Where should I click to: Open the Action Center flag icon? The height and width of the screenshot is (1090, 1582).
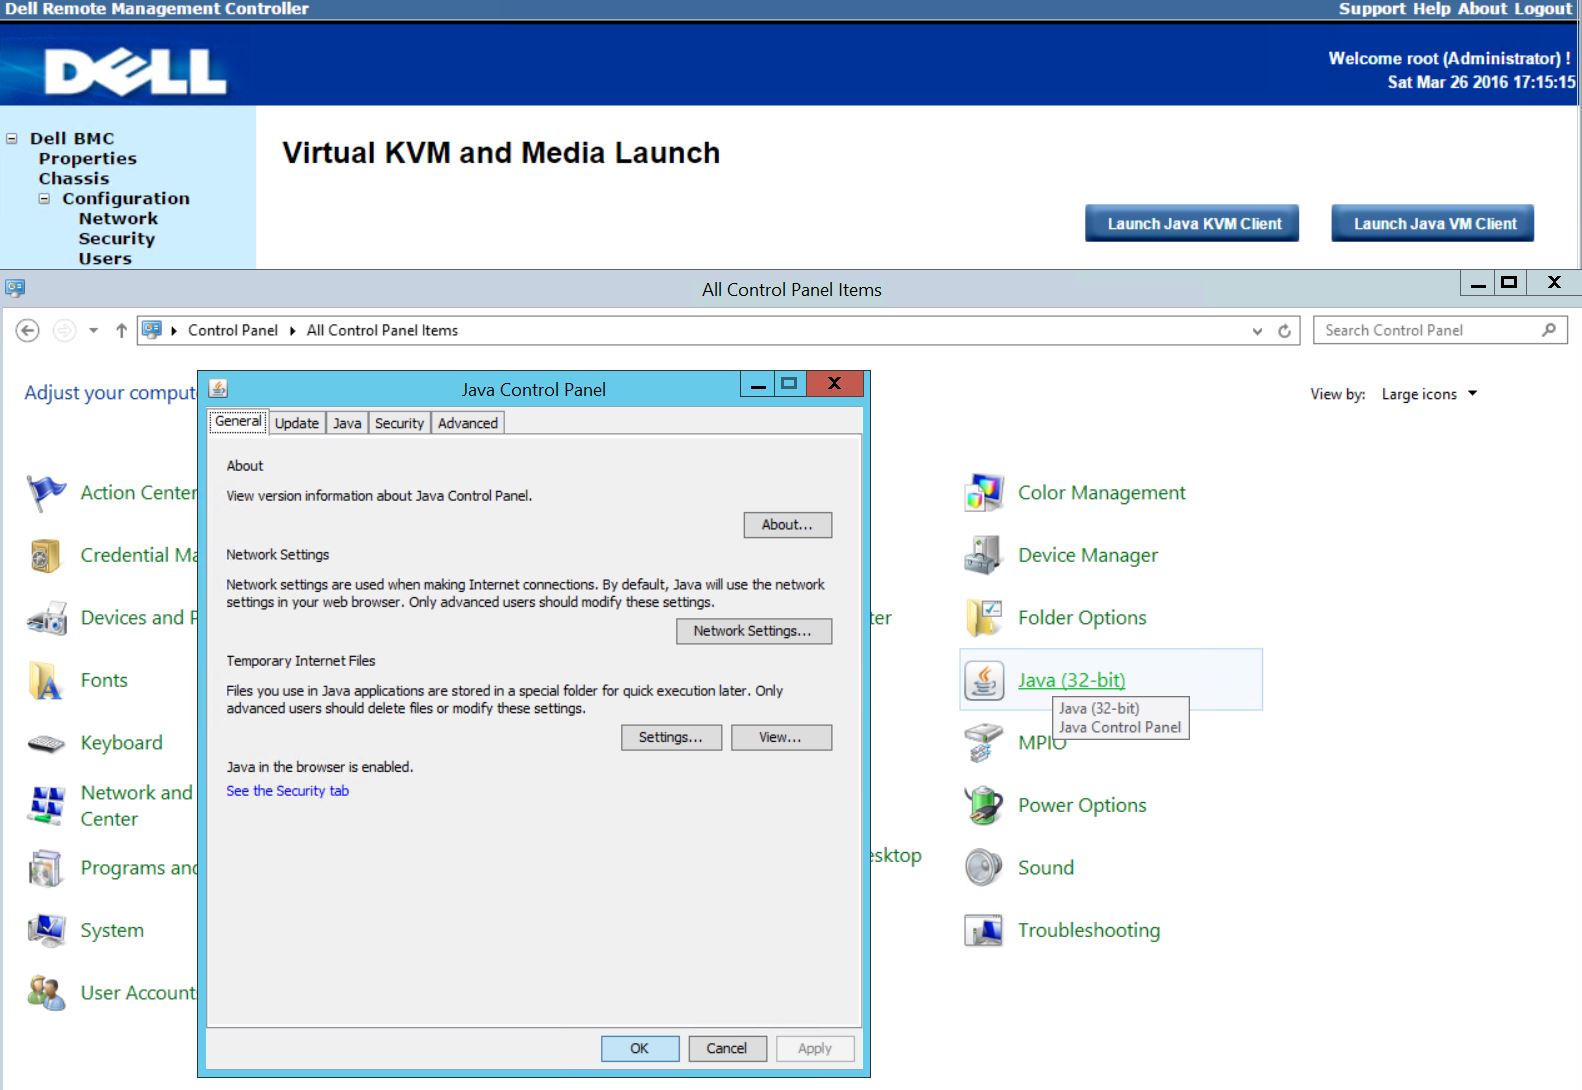click(x=46, y=493)
